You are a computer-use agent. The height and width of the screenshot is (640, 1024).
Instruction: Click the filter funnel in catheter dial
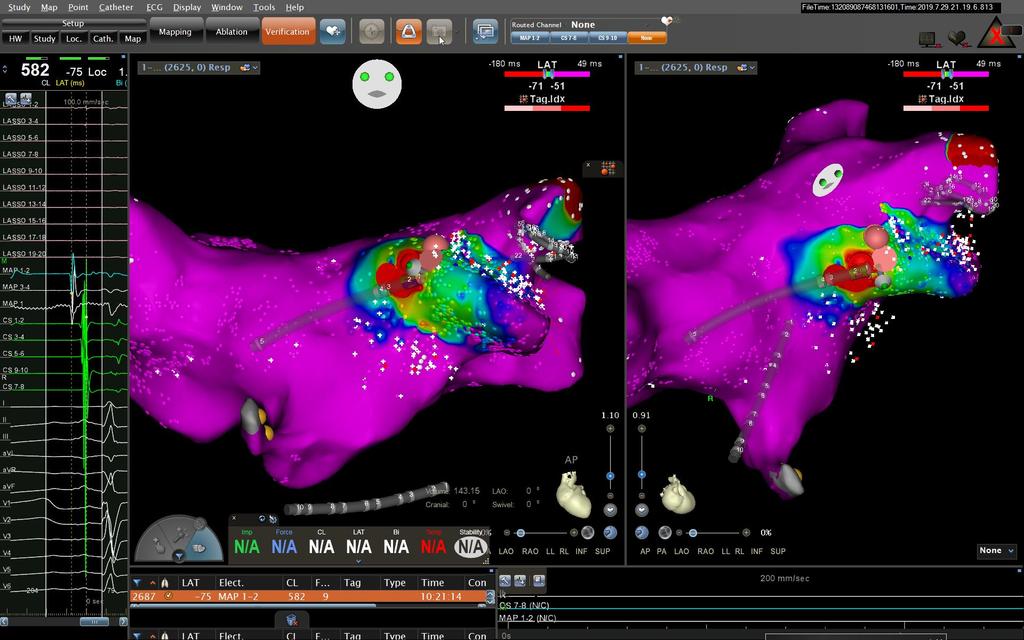[x=178, y=556]
